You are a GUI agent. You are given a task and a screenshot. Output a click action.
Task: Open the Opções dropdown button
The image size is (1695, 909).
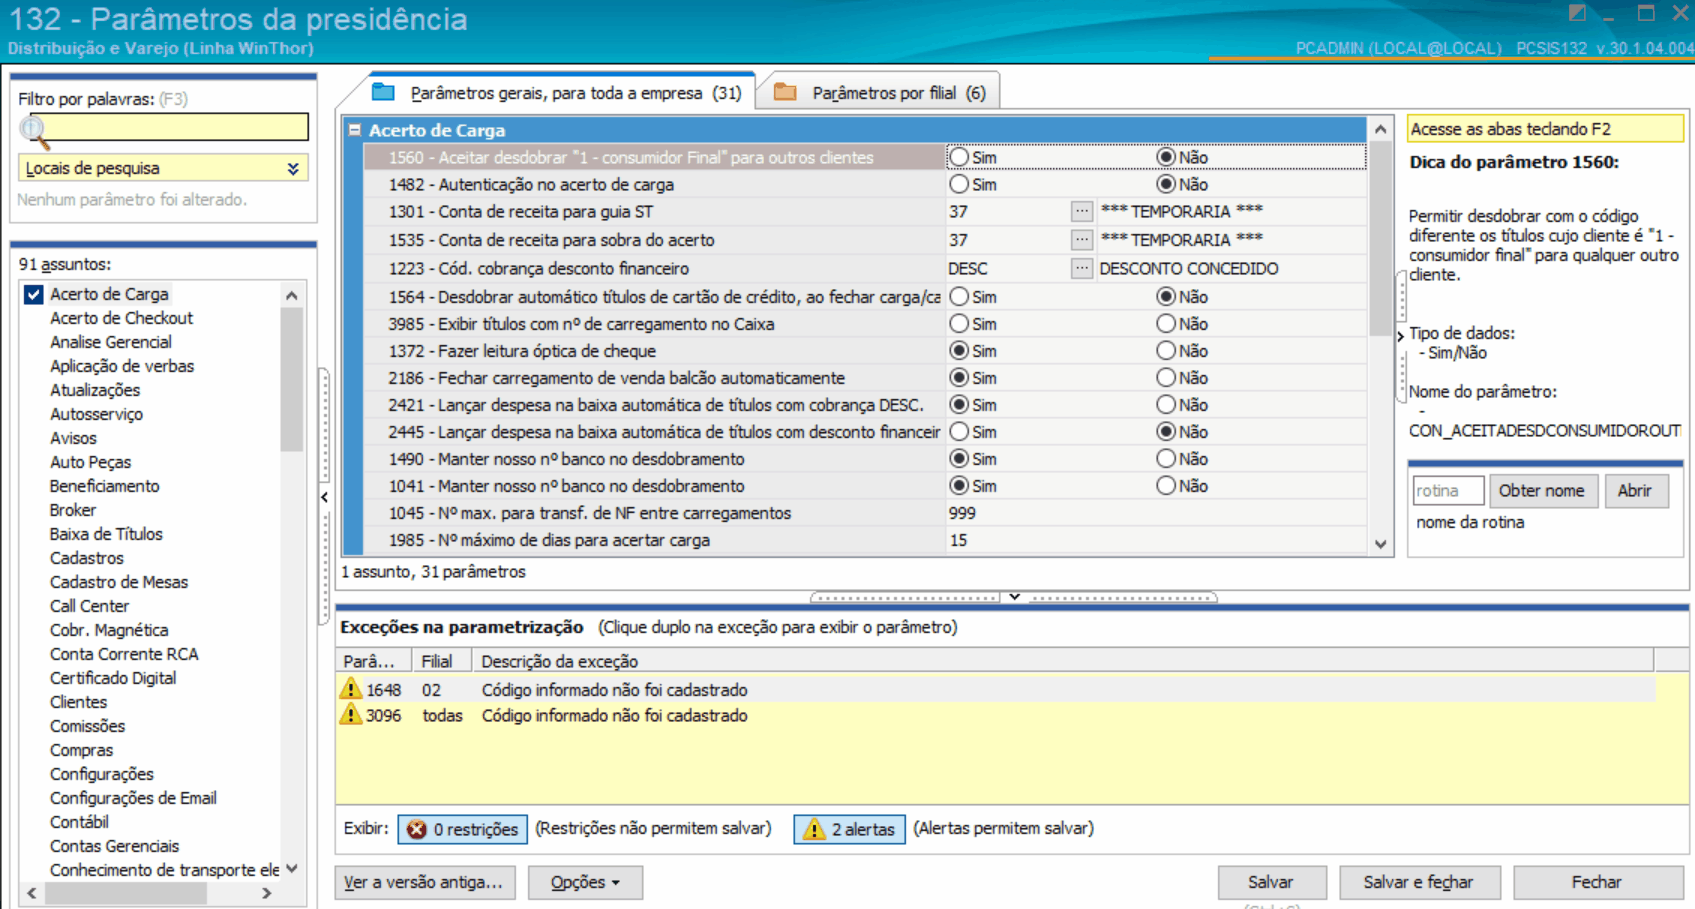(585, 882)
